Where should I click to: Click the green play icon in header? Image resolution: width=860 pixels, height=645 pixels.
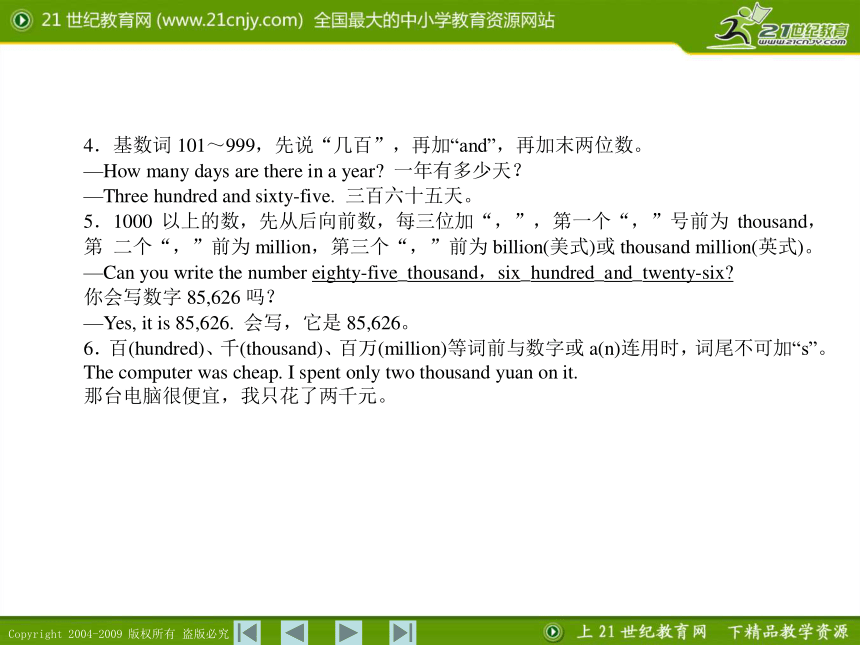tap(21, 21)
